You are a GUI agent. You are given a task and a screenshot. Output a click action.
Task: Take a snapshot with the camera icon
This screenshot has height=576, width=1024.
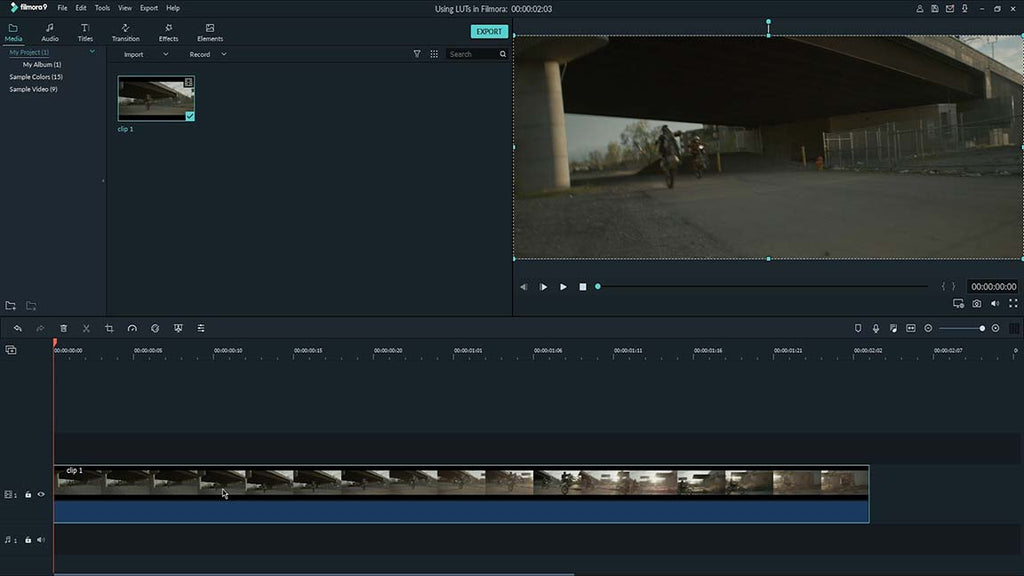pos(977,303)
